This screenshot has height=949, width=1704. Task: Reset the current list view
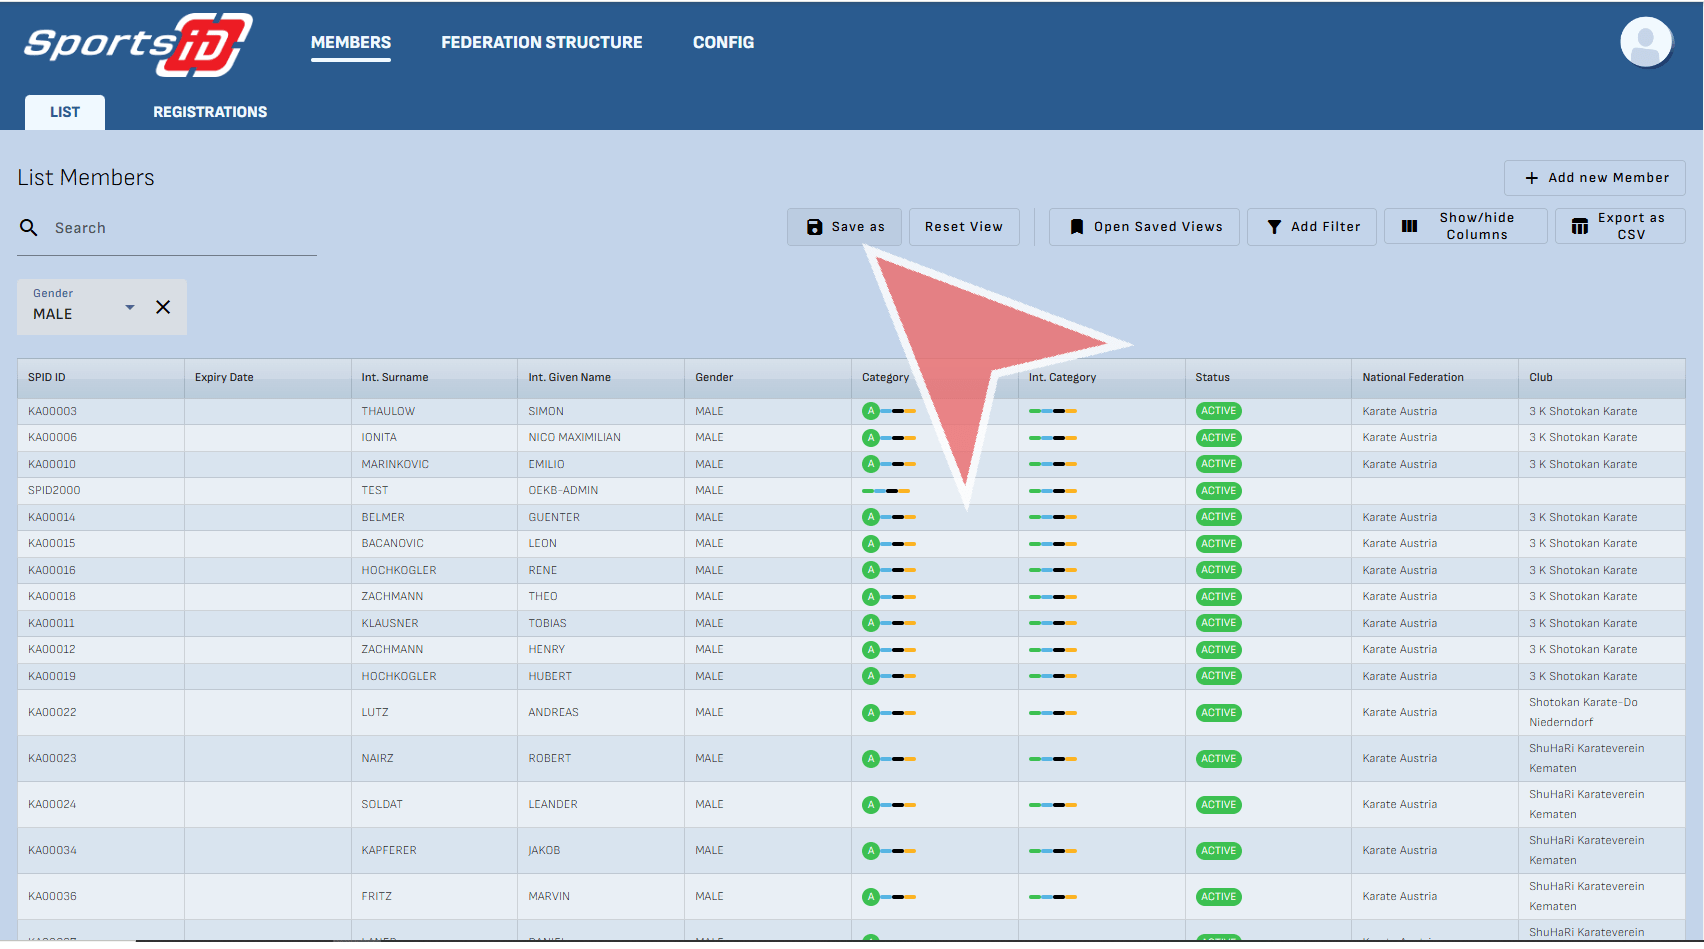coord(963,227)
